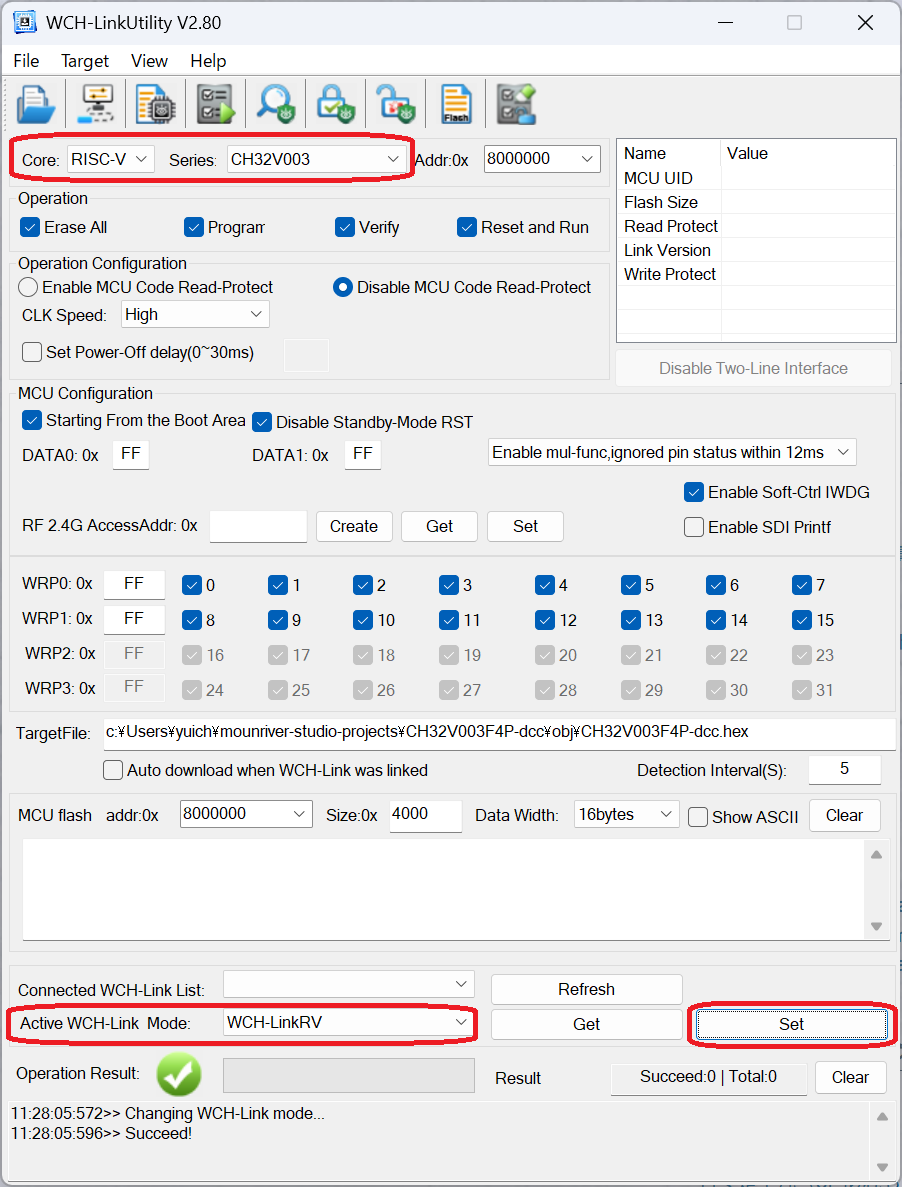Open the Target menu
Viewport: 902px width, 1187px height.
(85, 61)
